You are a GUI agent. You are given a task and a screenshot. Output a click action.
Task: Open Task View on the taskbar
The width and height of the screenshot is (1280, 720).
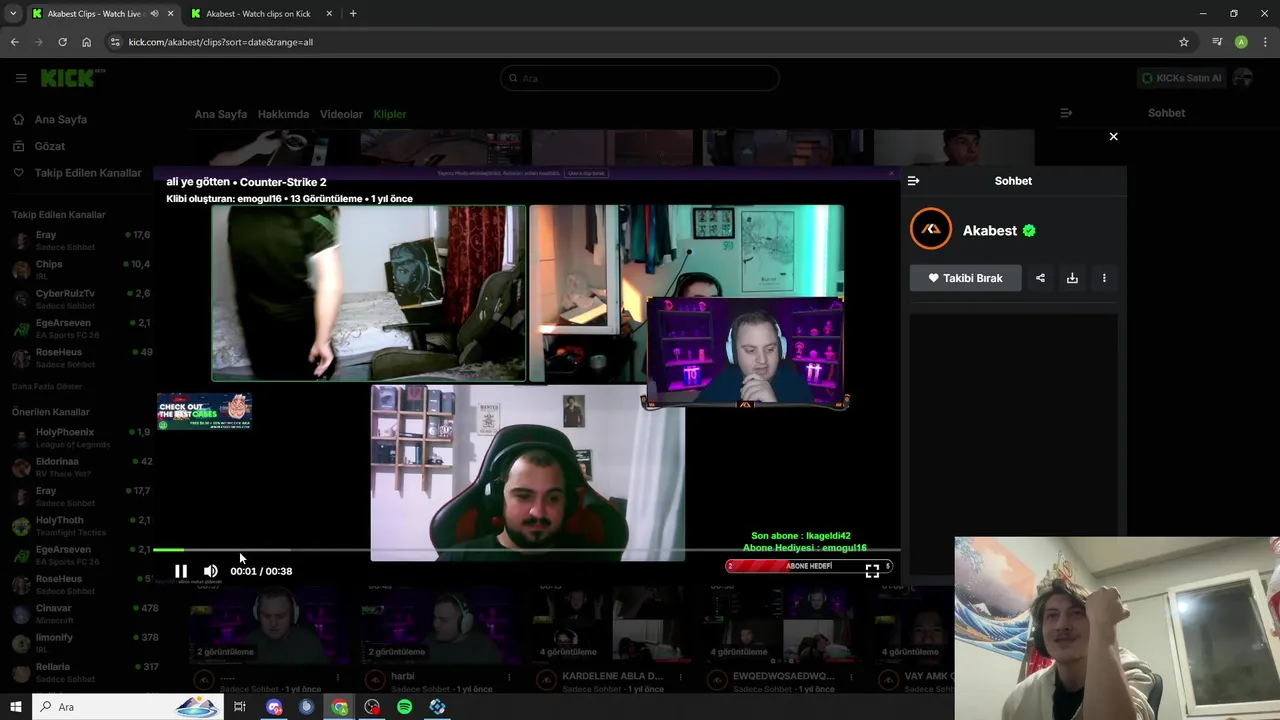240,707
